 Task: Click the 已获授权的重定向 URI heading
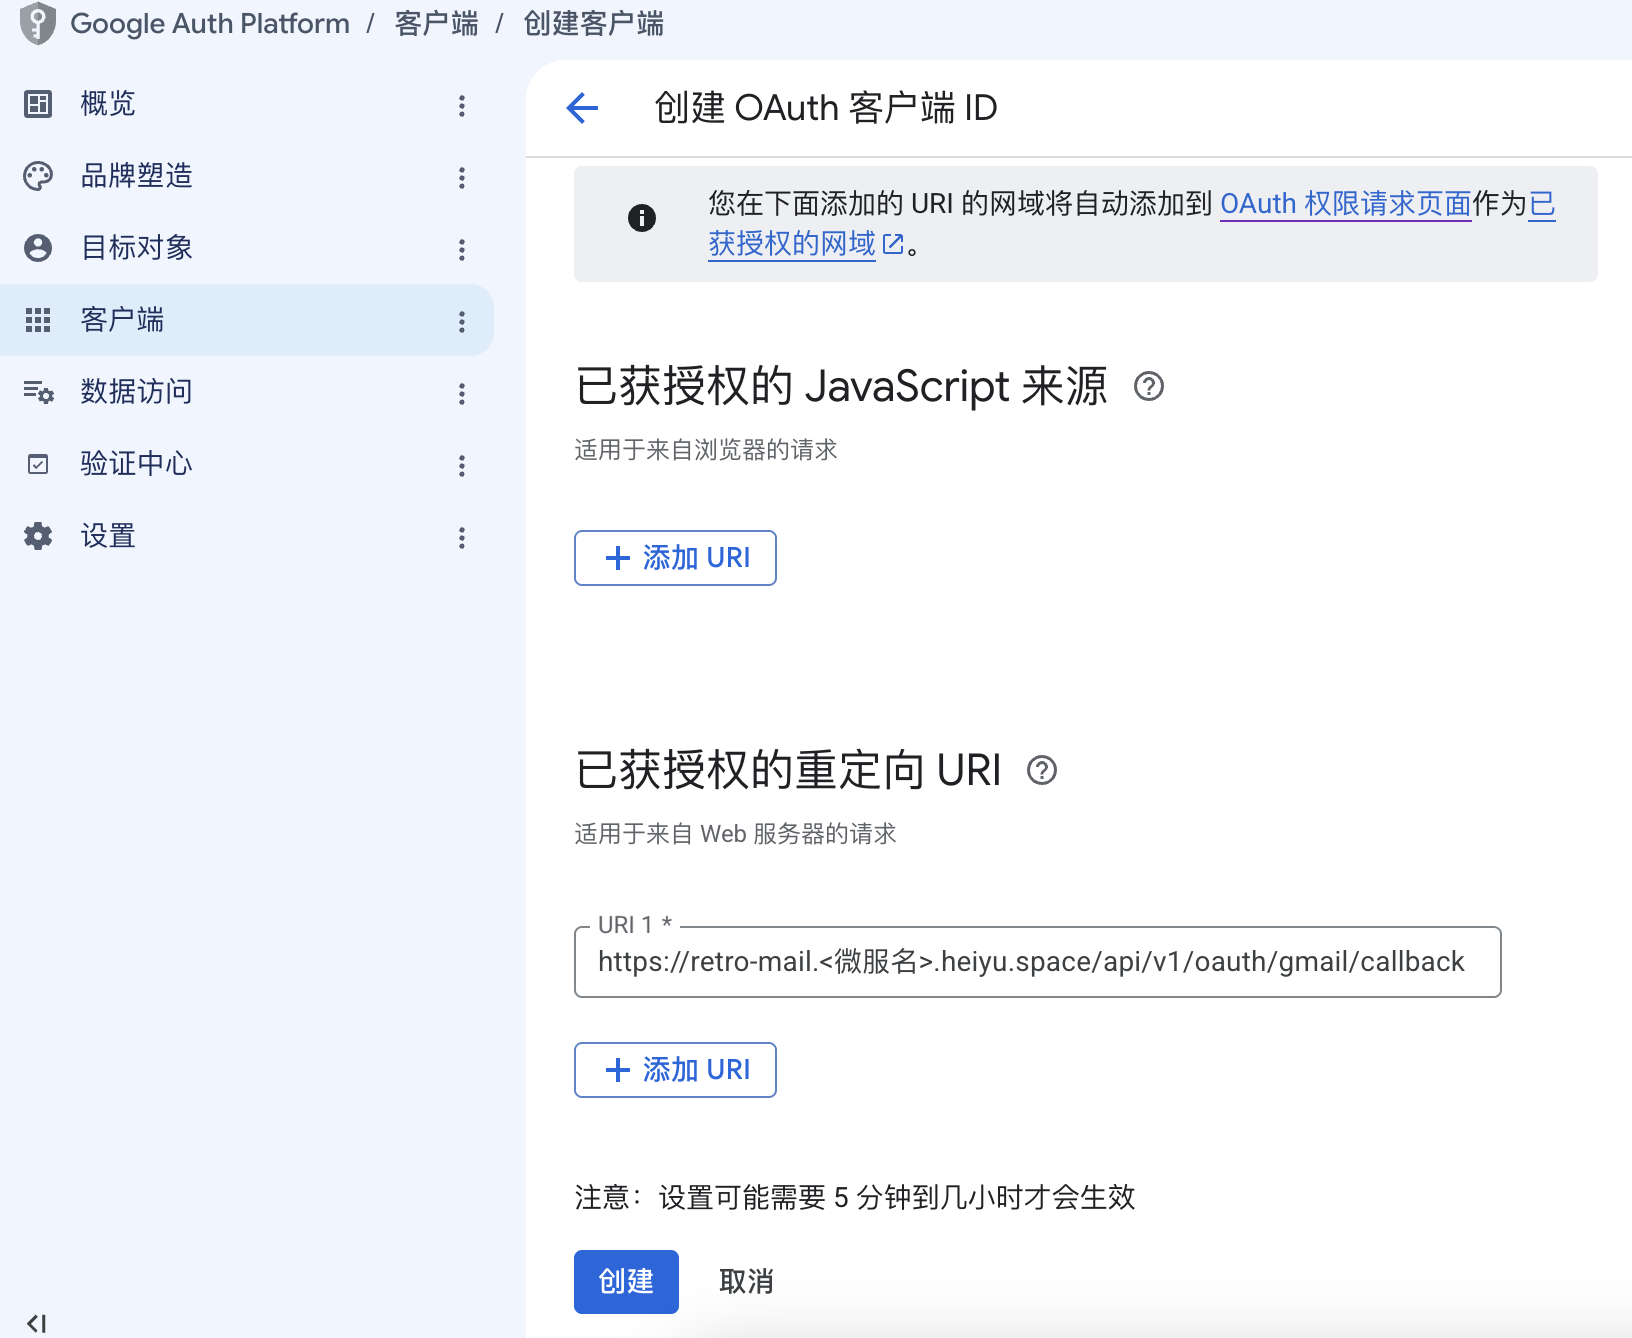coord(789,770)
